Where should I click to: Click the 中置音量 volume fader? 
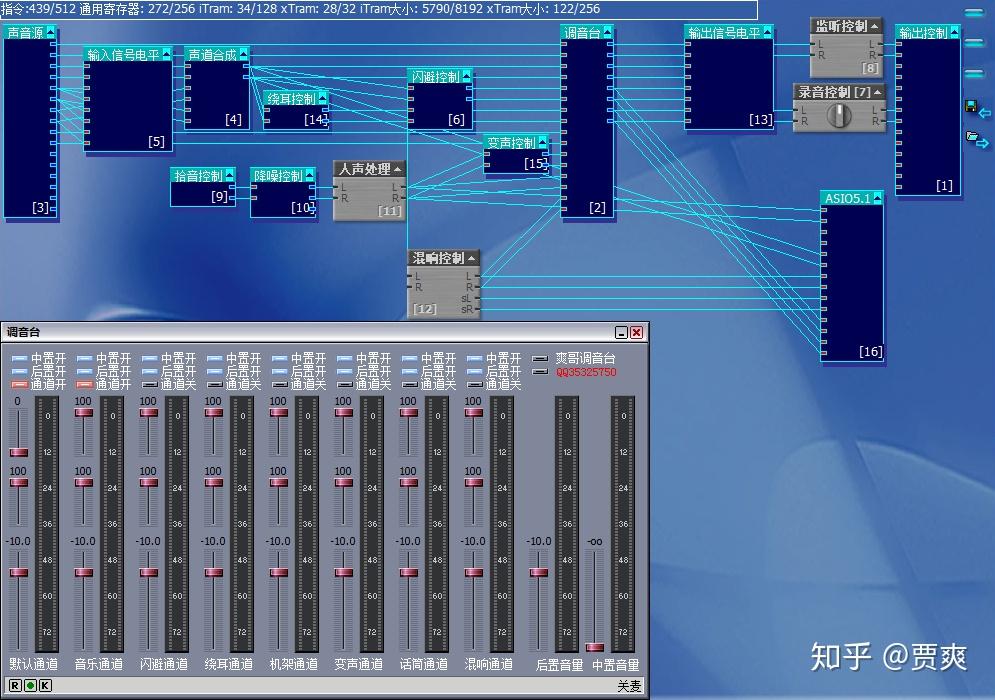click(x=595, y=648)
